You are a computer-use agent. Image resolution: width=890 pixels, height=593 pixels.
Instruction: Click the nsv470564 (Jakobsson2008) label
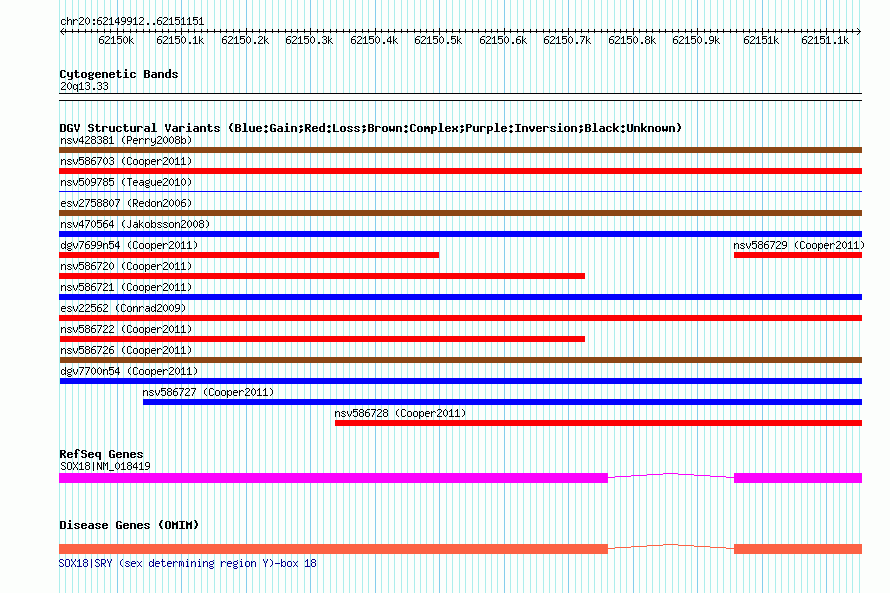(x=135, y=224)
